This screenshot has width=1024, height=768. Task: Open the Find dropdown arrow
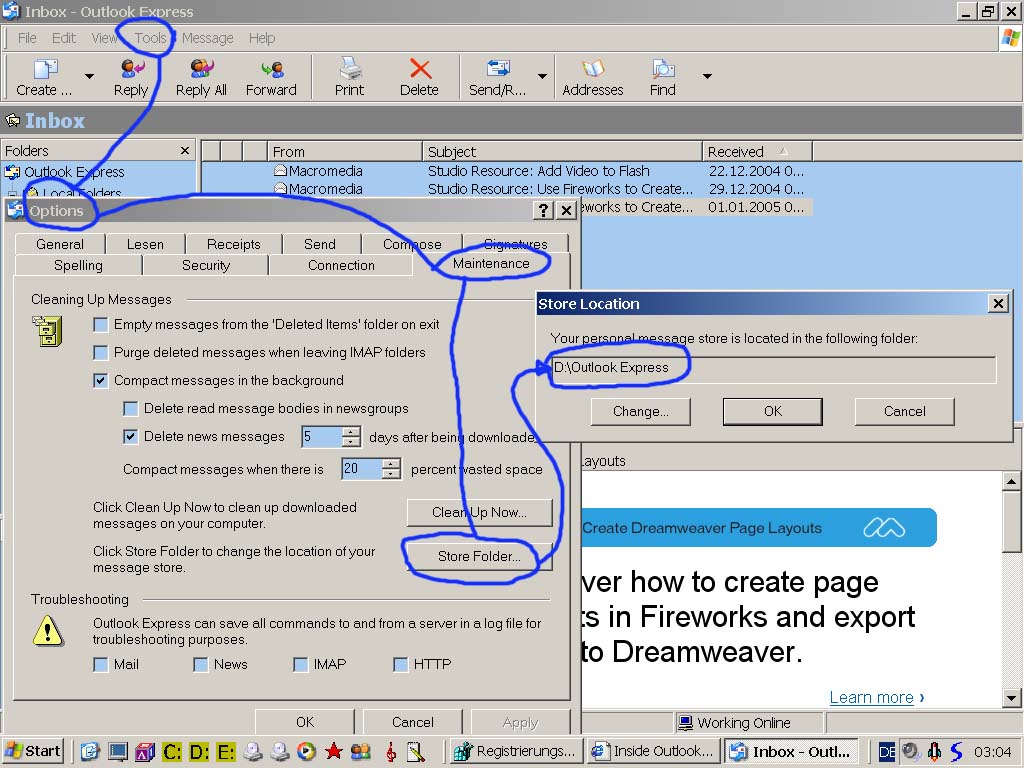[707, 76]
